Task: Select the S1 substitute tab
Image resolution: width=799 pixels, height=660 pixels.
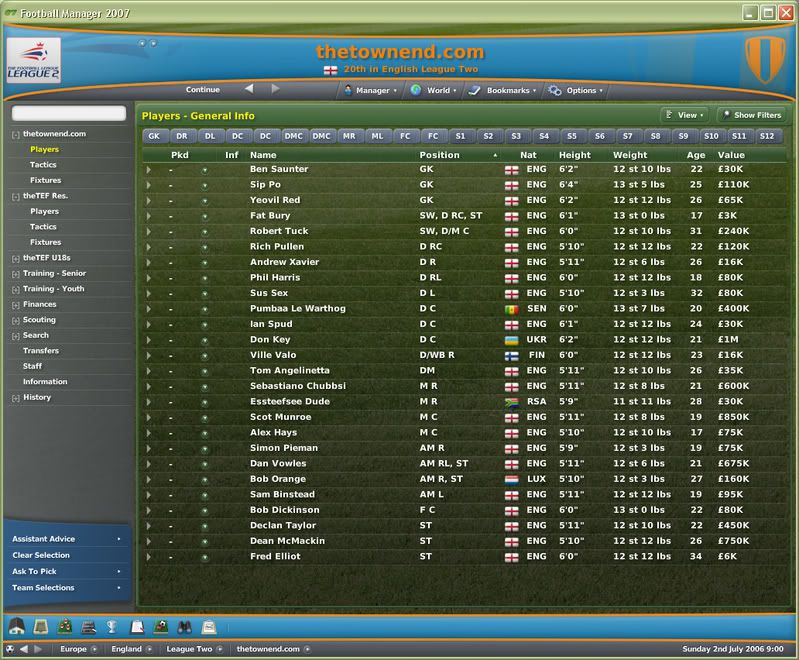Action: pyautogui.click(x=460, y=136)
